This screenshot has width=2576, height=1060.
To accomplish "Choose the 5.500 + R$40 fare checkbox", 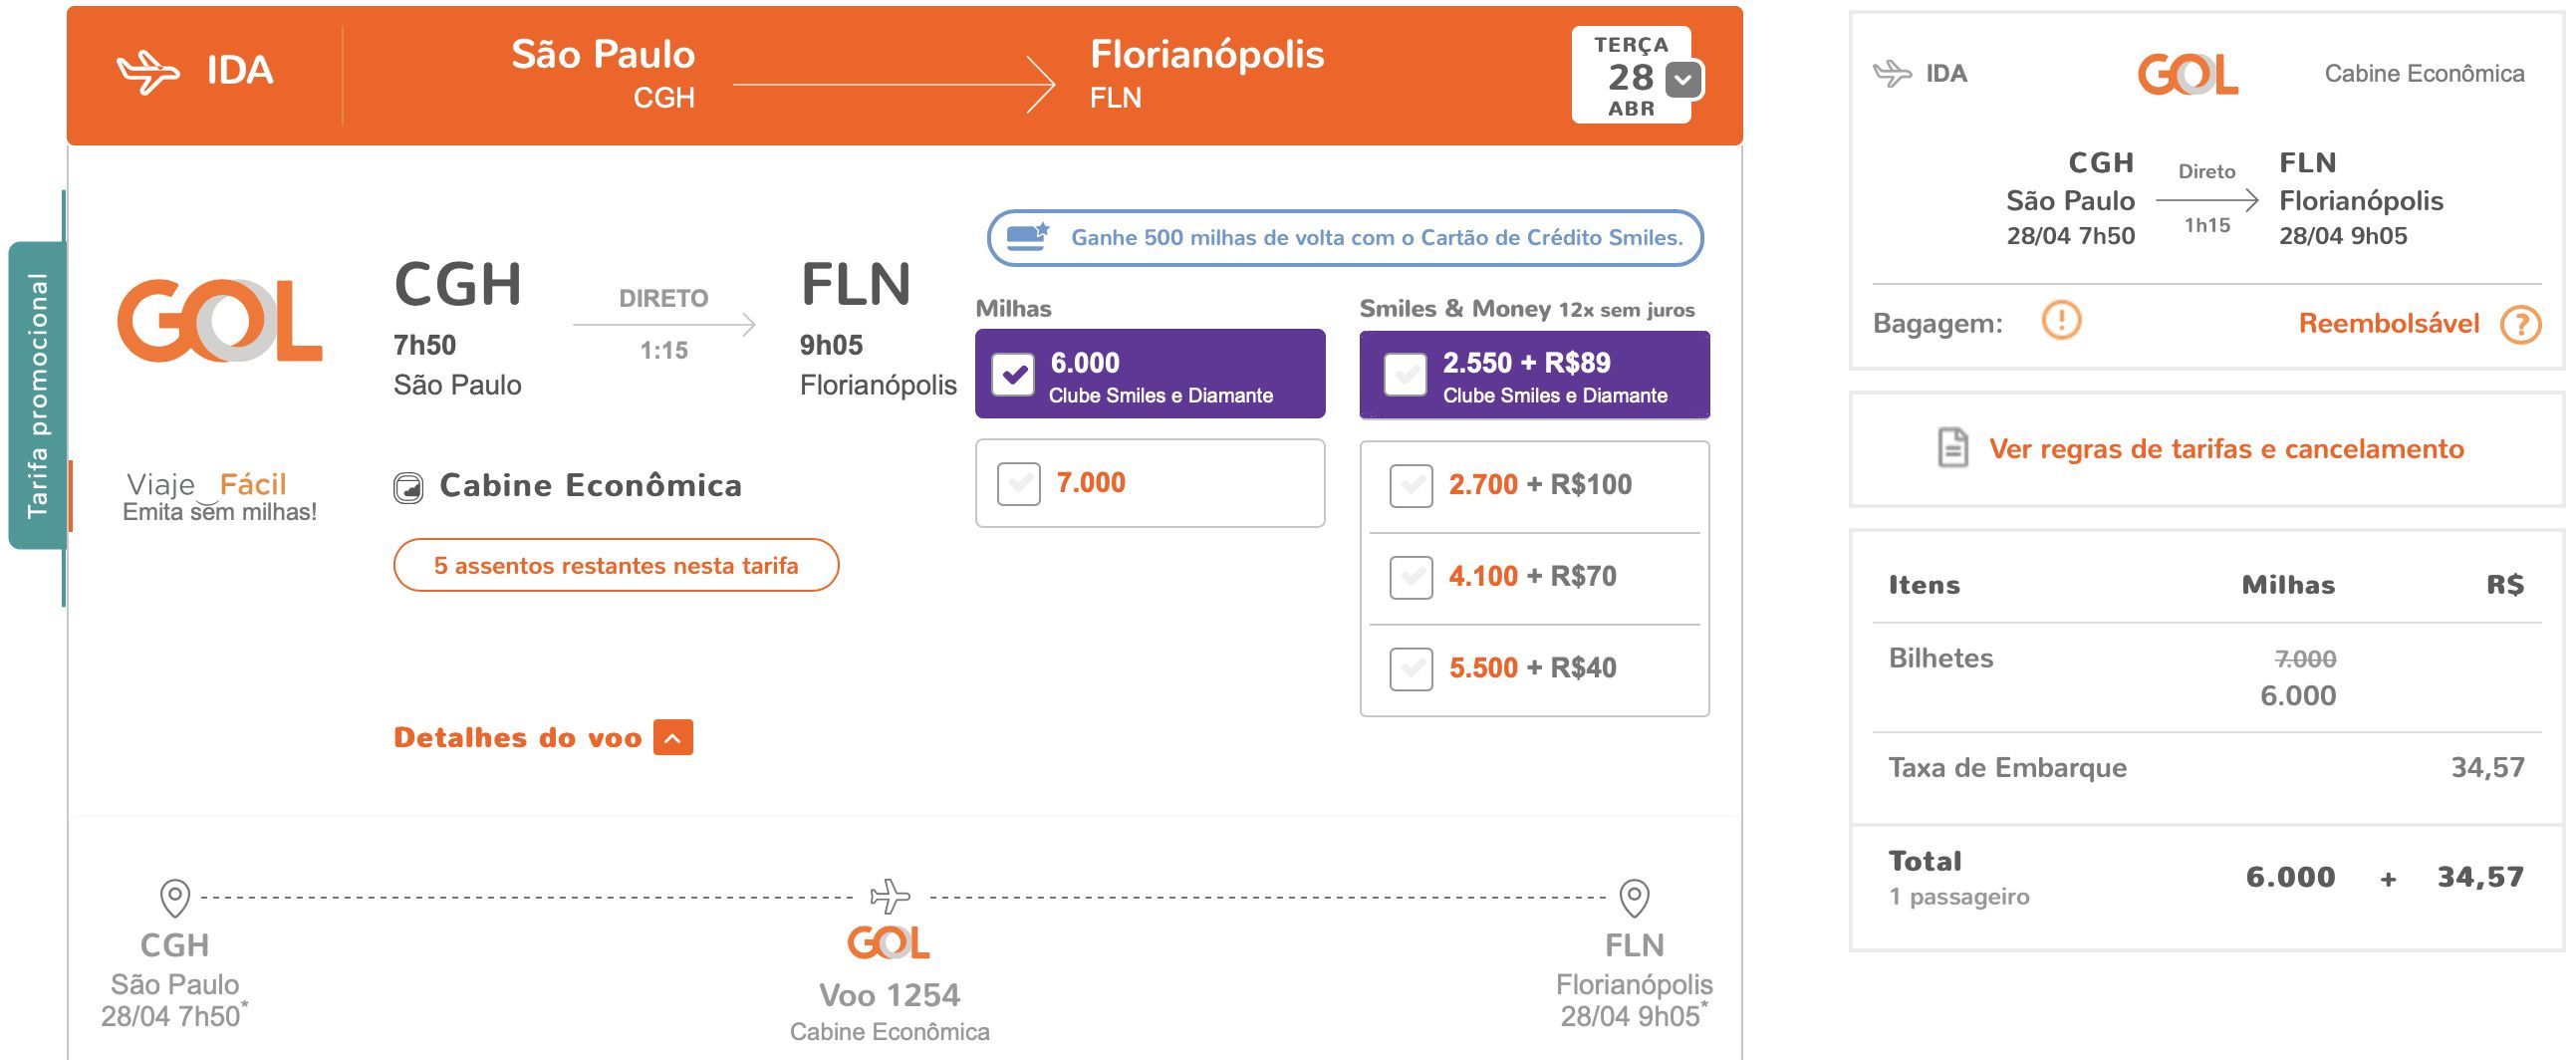I will [1411, 669].
